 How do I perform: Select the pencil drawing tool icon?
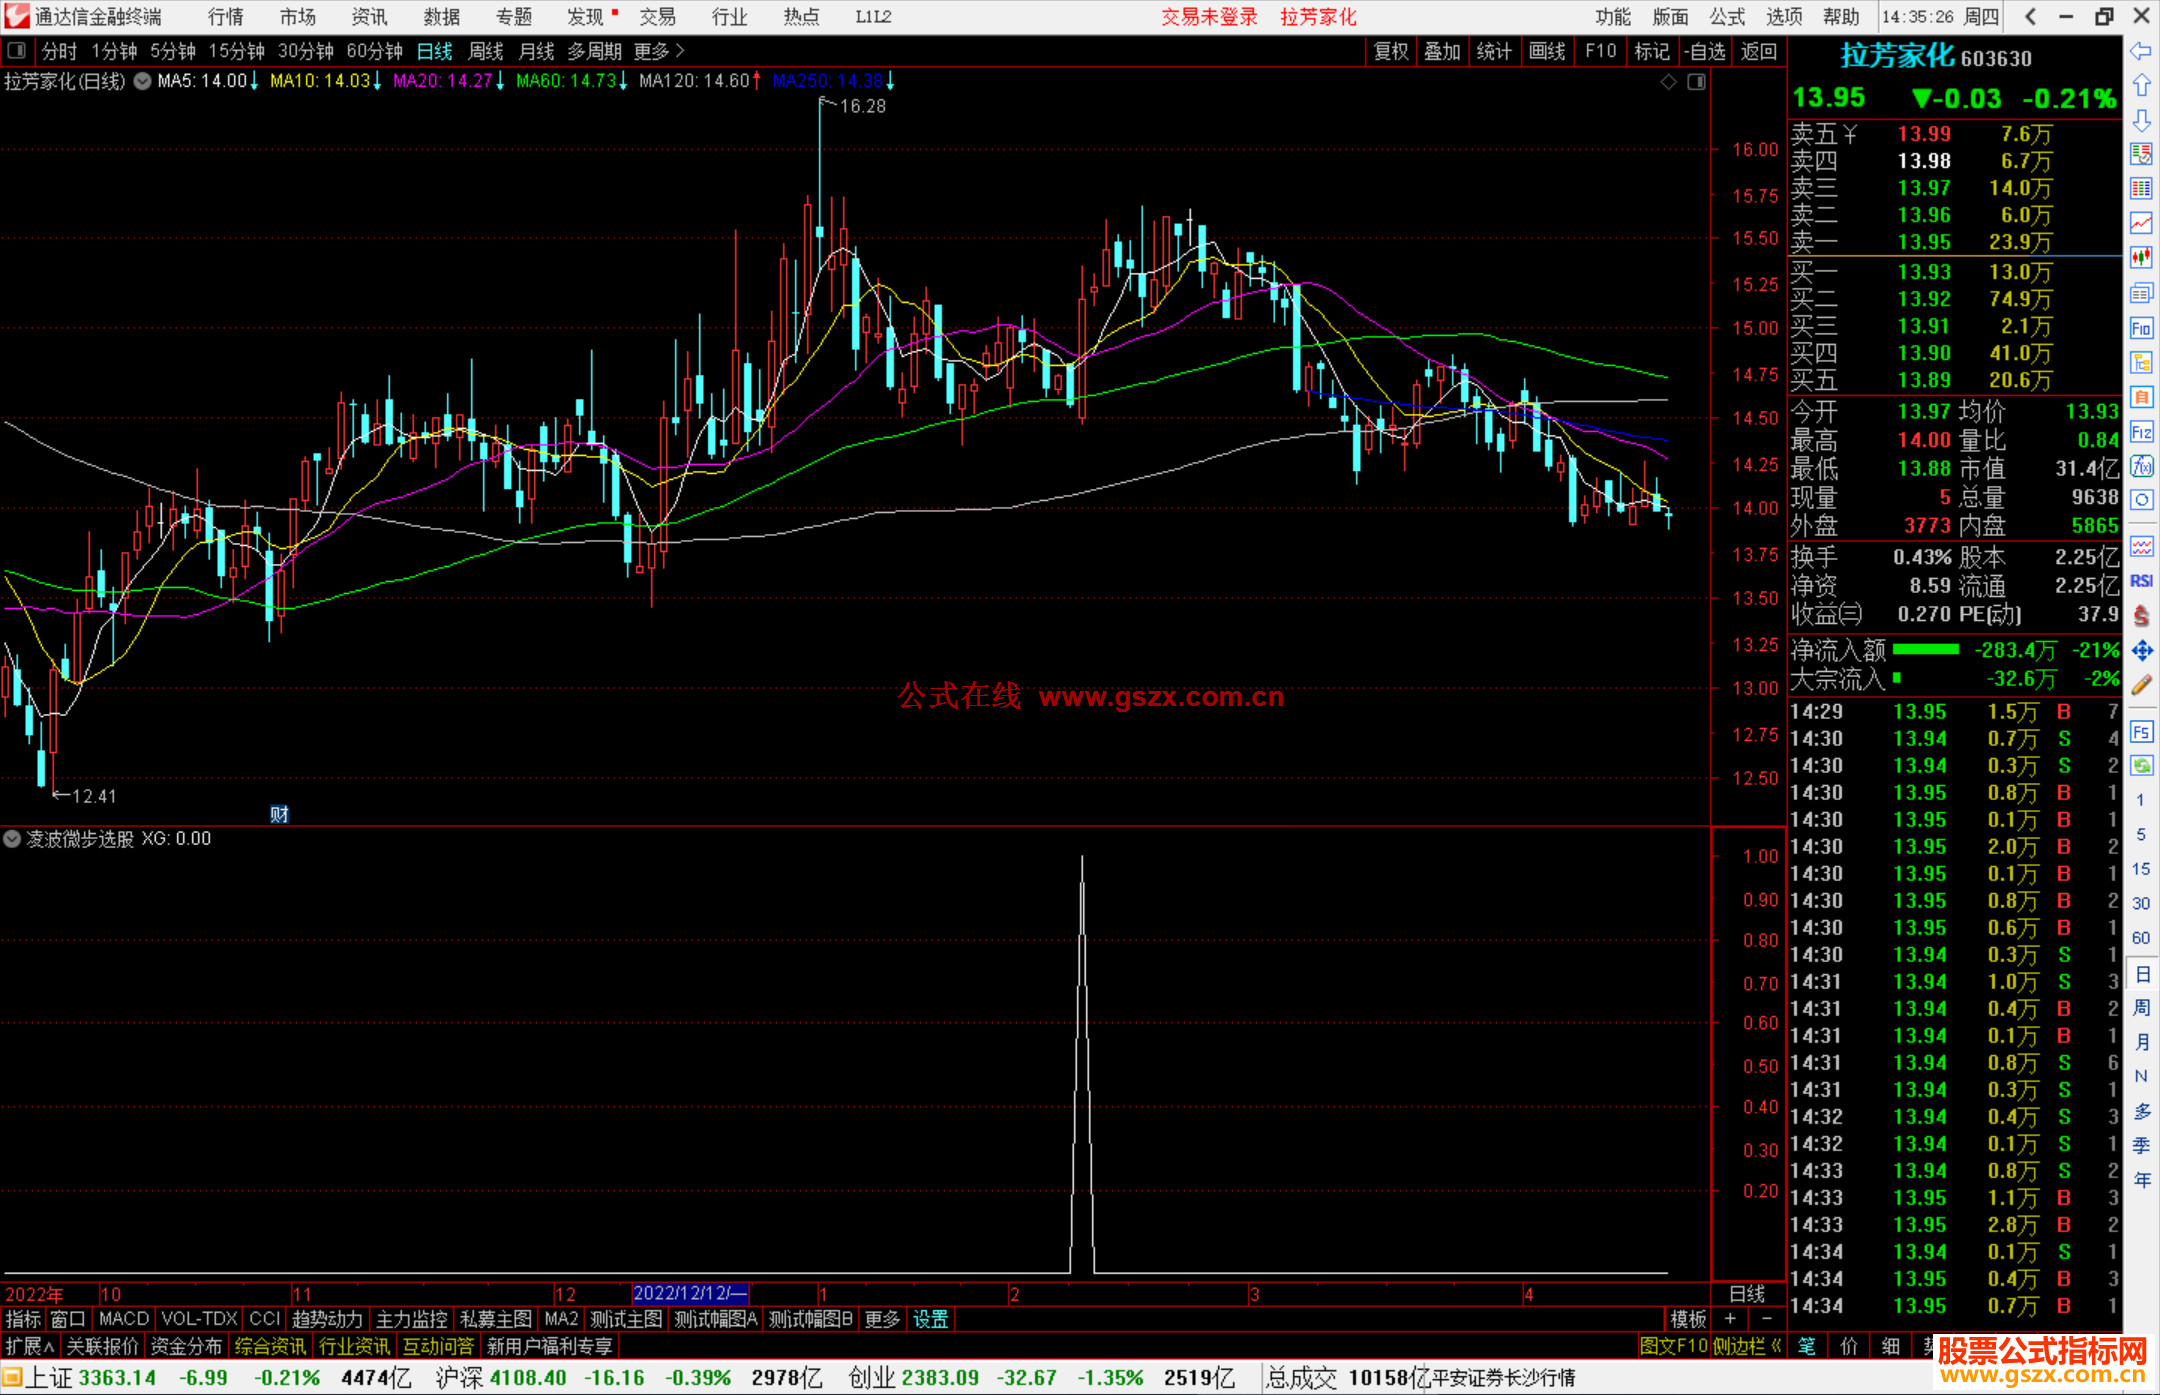[x=2141, y=686]
